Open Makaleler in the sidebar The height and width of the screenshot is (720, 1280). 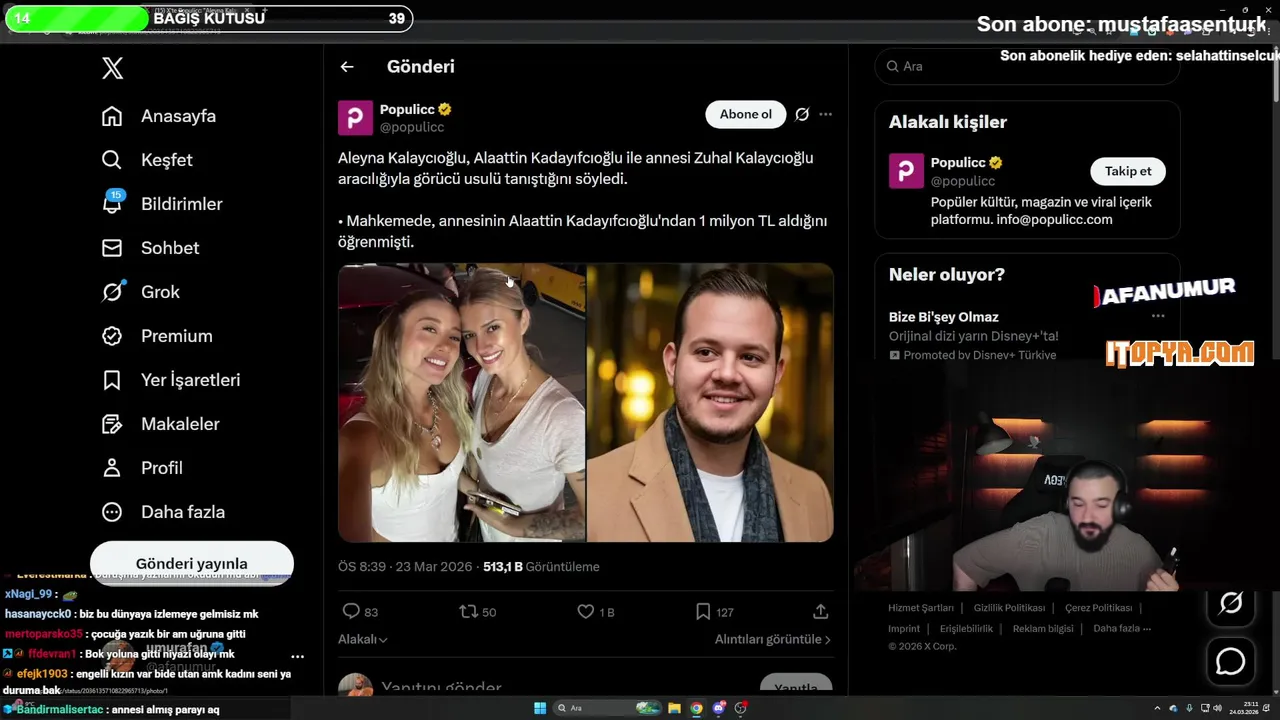[x=160, y=424]
